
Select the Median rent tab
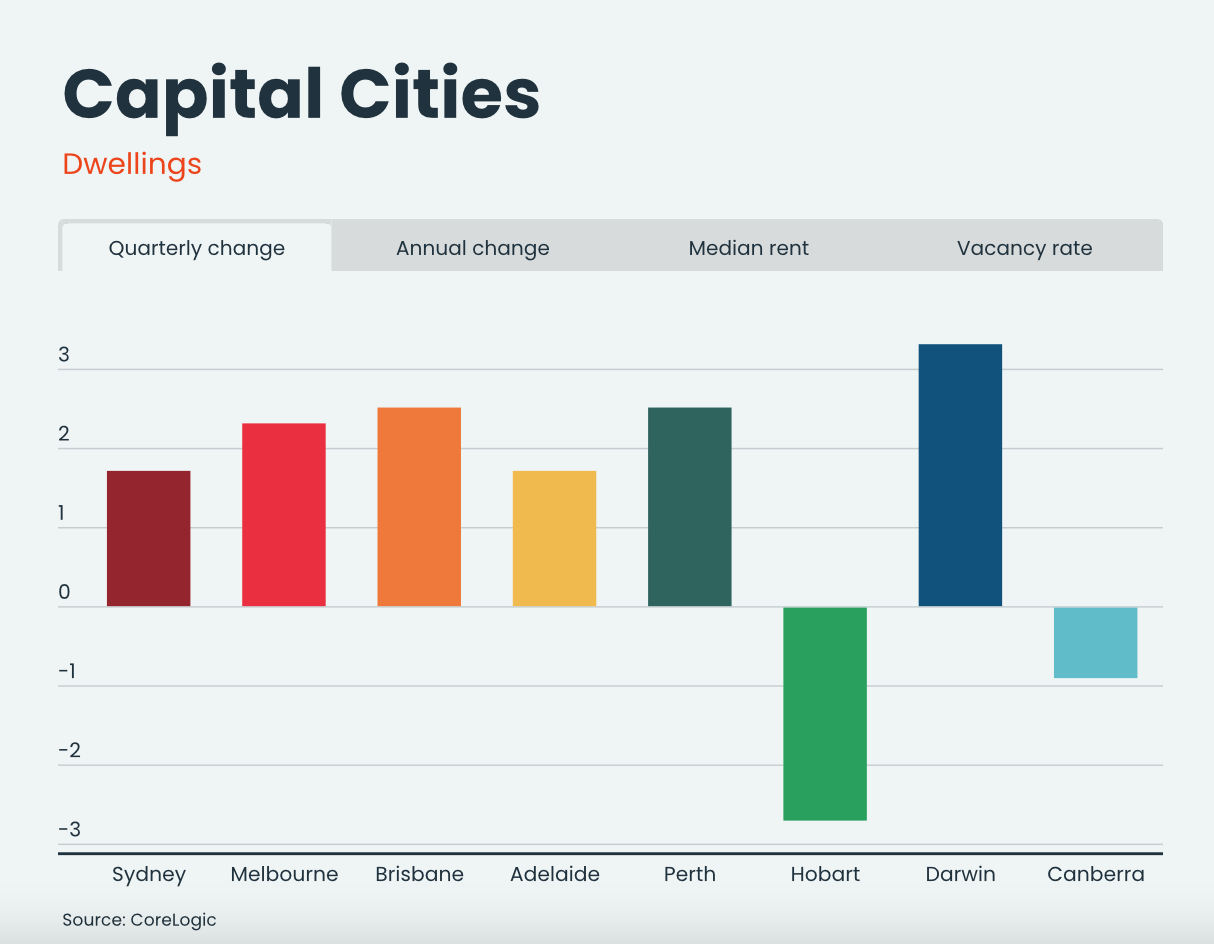click(748, 249)
